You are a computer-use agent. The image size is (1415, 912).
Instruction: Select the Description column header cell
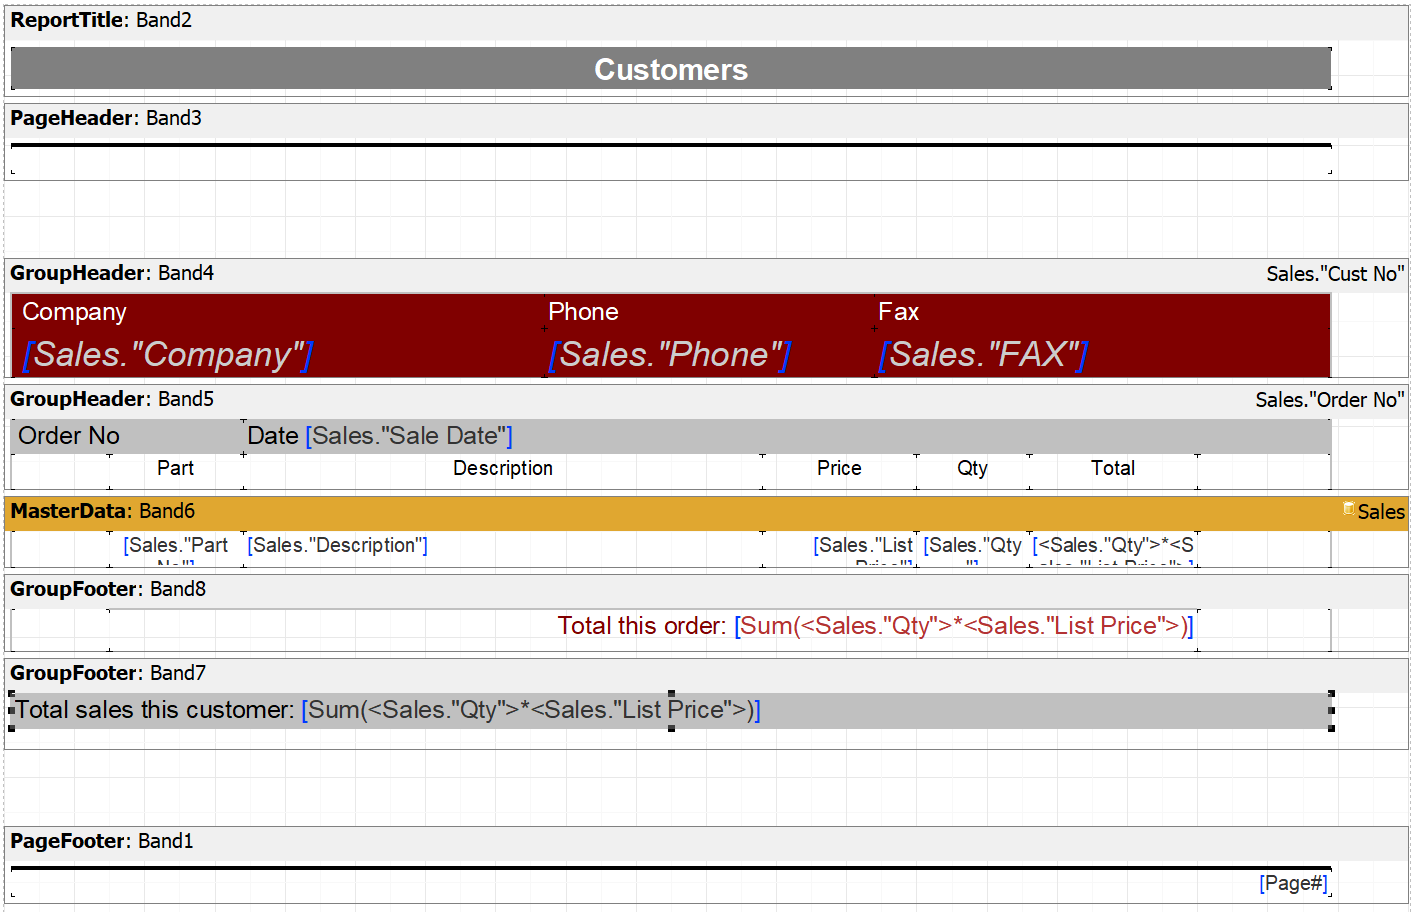point(502,469)
